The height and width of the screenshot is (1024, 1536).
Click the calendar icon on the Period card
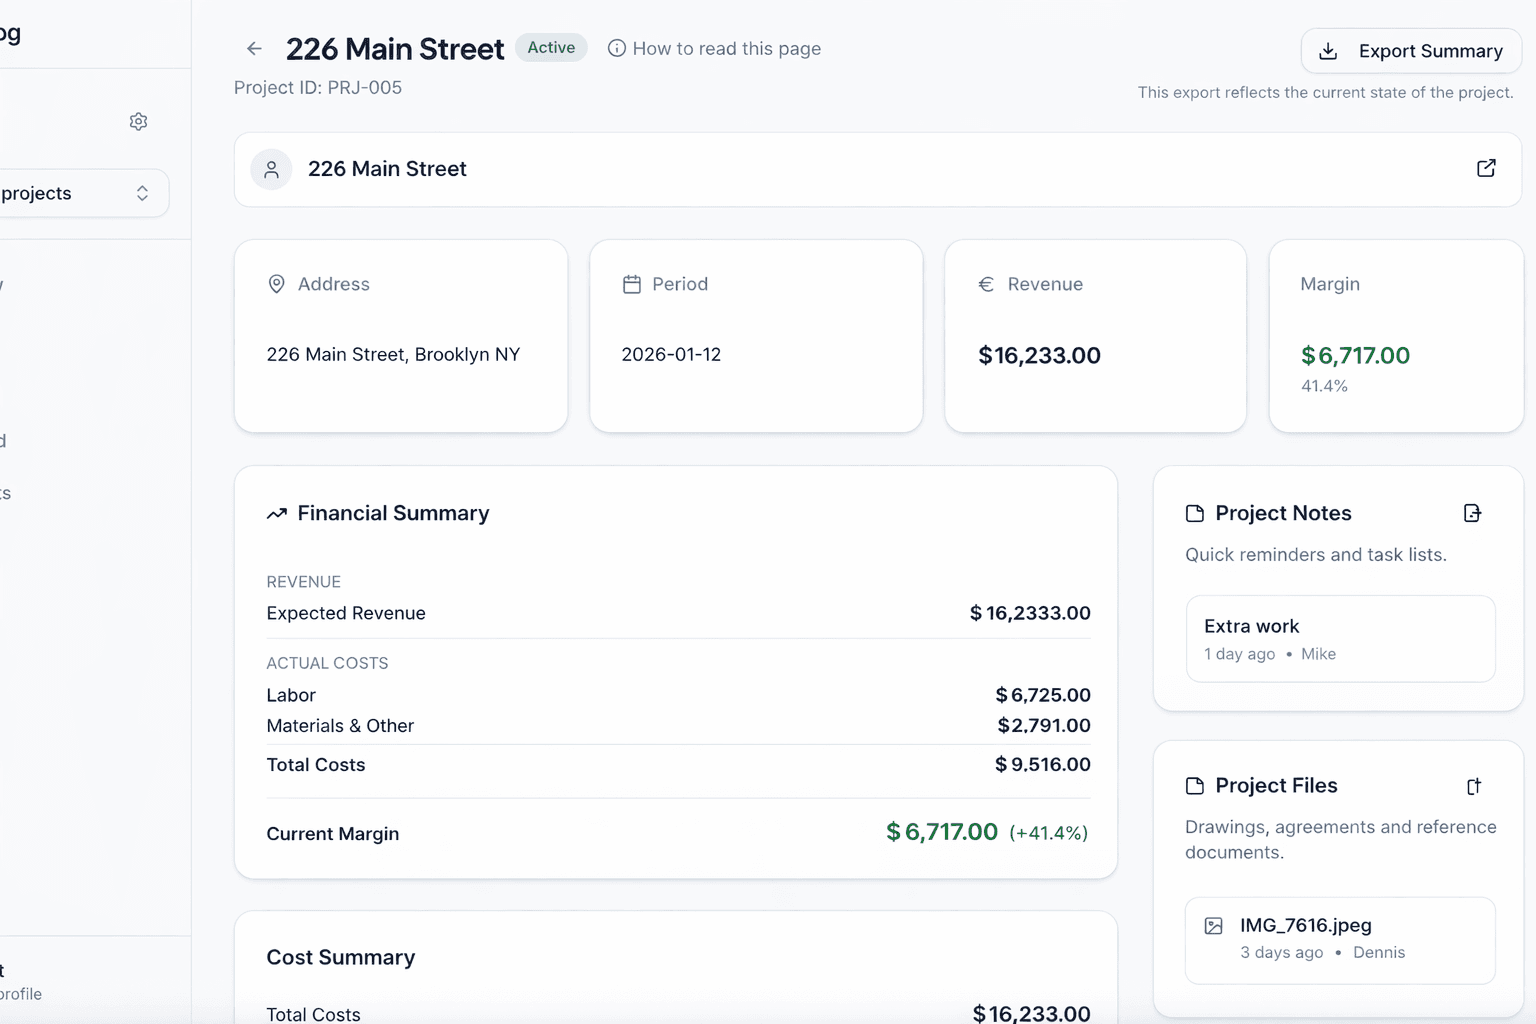[x=631, y=283]
